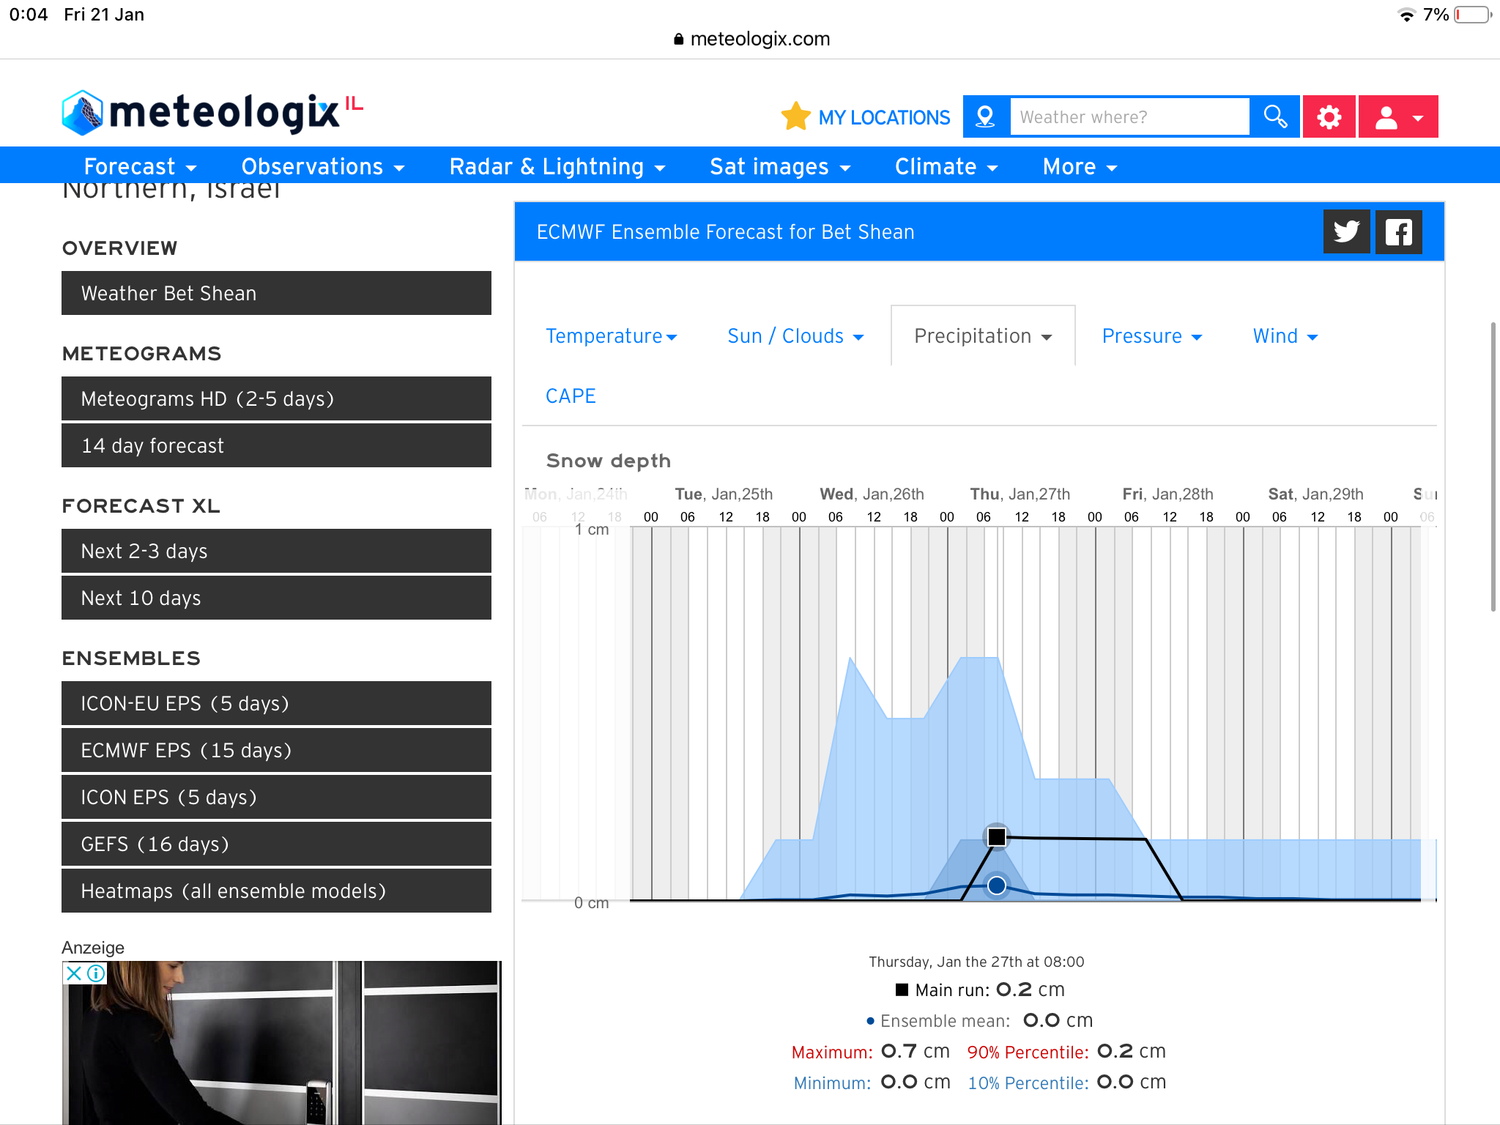Select the CAPE tab

571,396
